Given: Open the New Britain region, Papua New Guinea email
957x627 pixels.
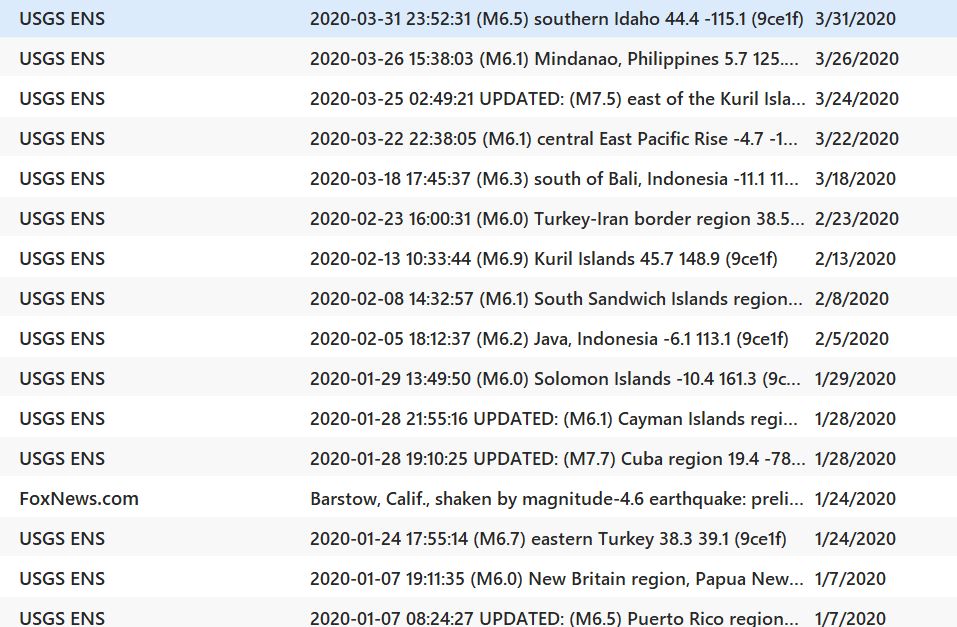Looking at the screenshot, I should click(556, 579).
